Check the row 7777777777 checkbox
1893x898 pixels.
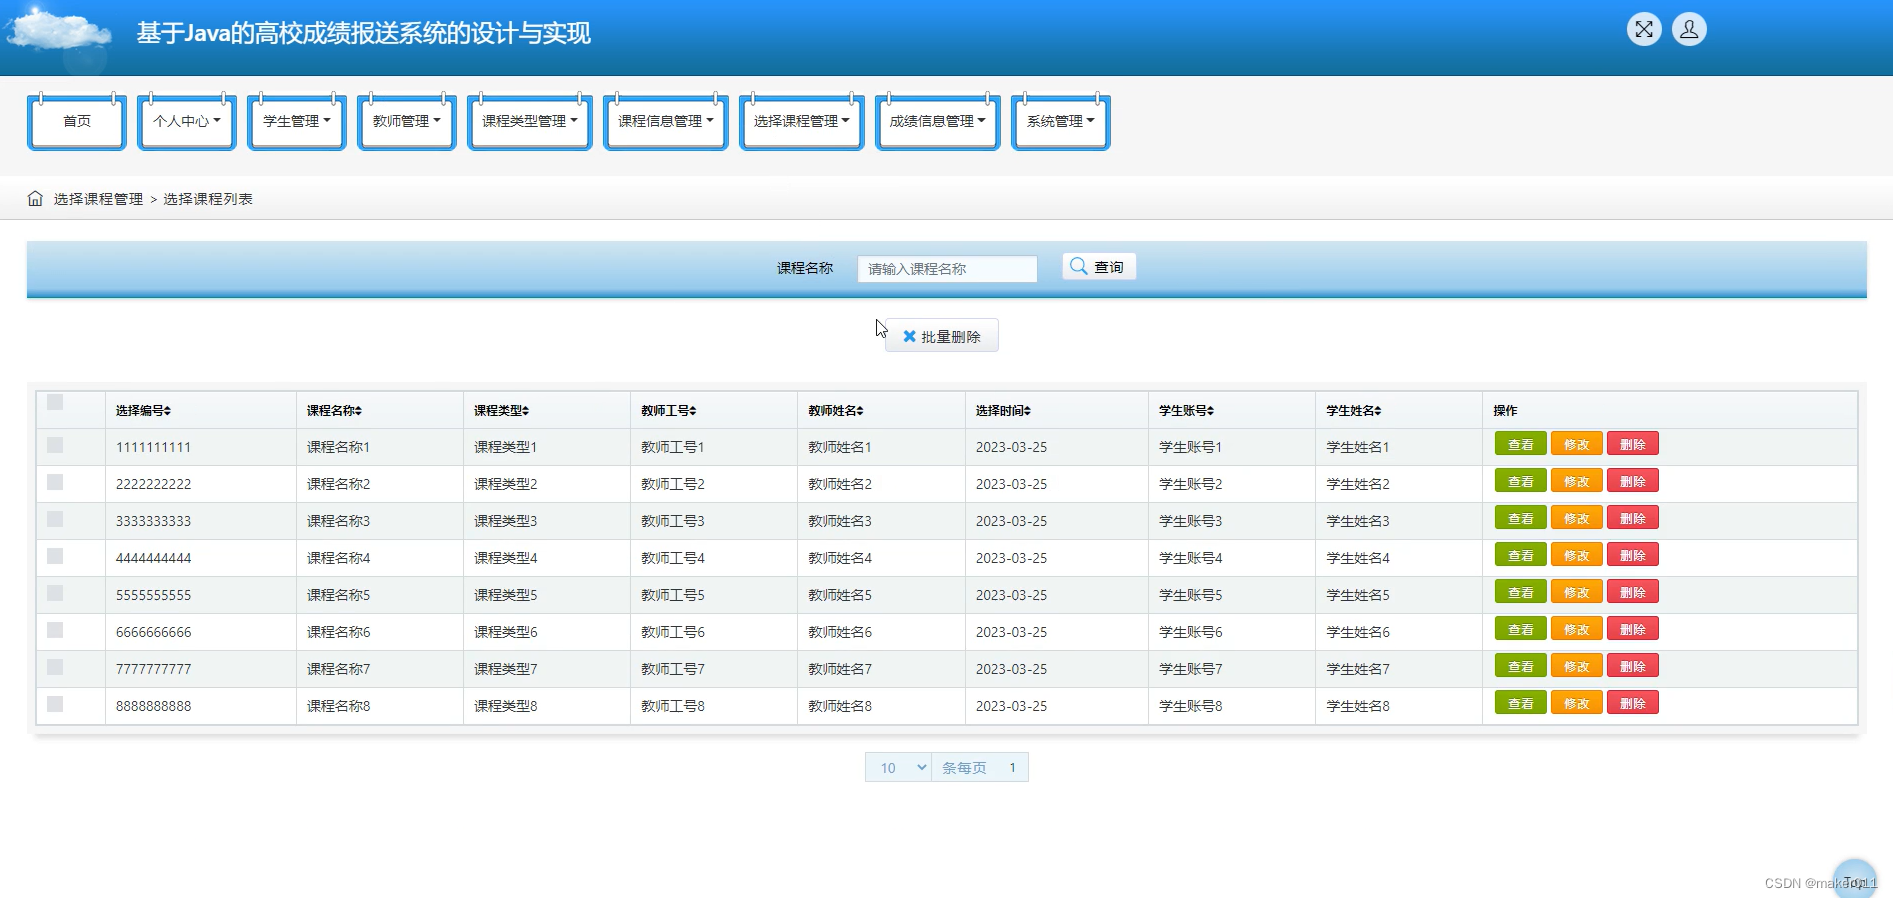[55, 667]
